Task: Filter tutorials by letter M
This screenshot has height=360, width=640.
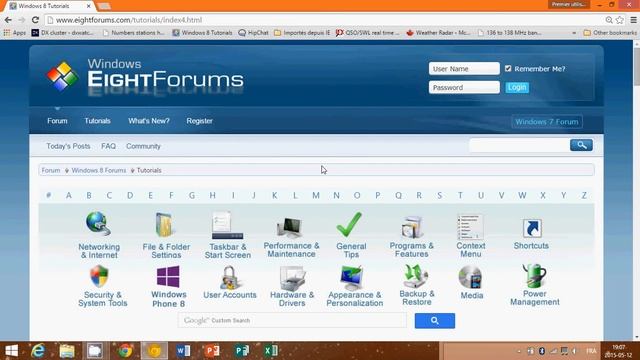Action: pyautogui.click(x=316, y=196)
